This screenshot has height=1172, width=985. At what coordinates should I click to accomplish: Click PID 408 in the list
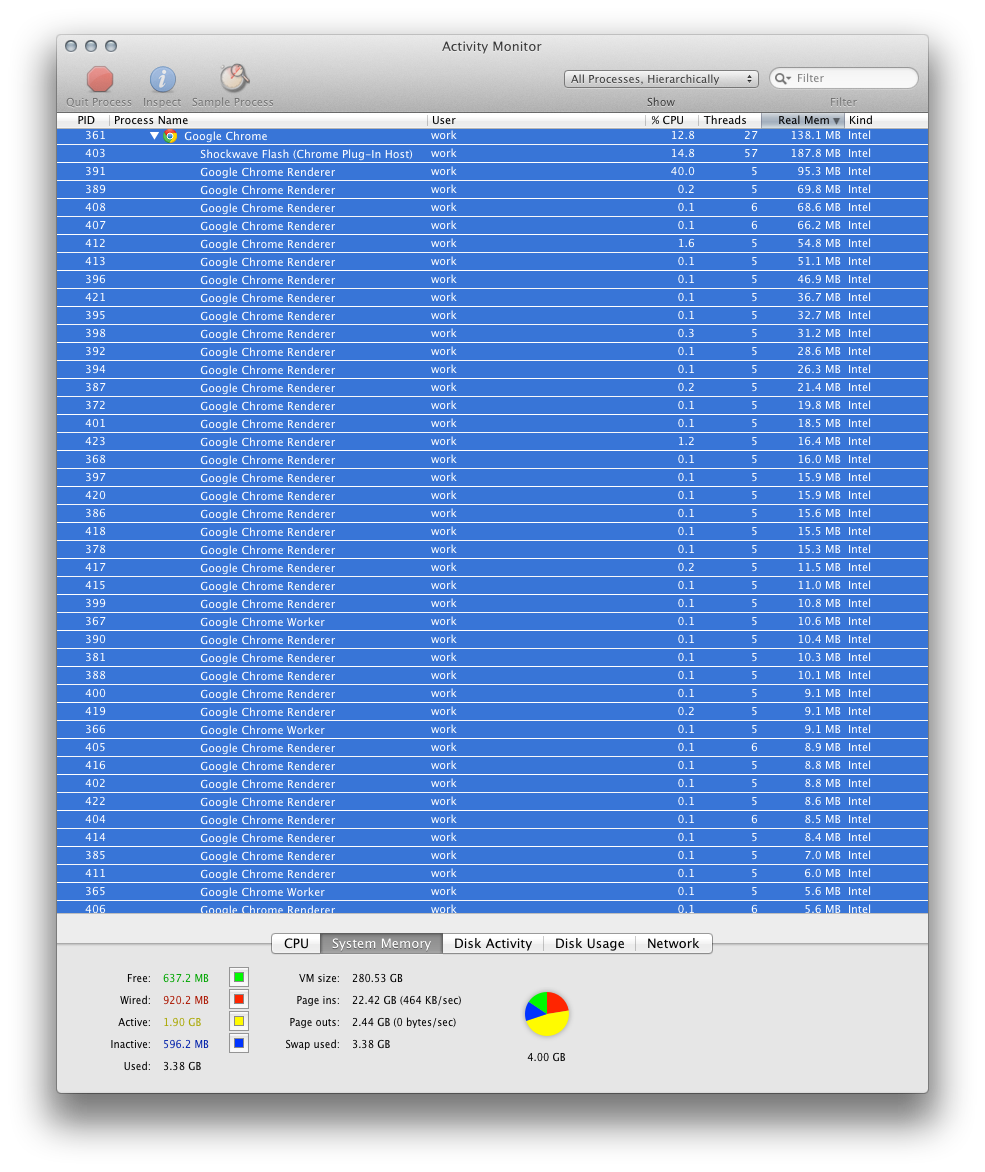(x=96, y=207)
